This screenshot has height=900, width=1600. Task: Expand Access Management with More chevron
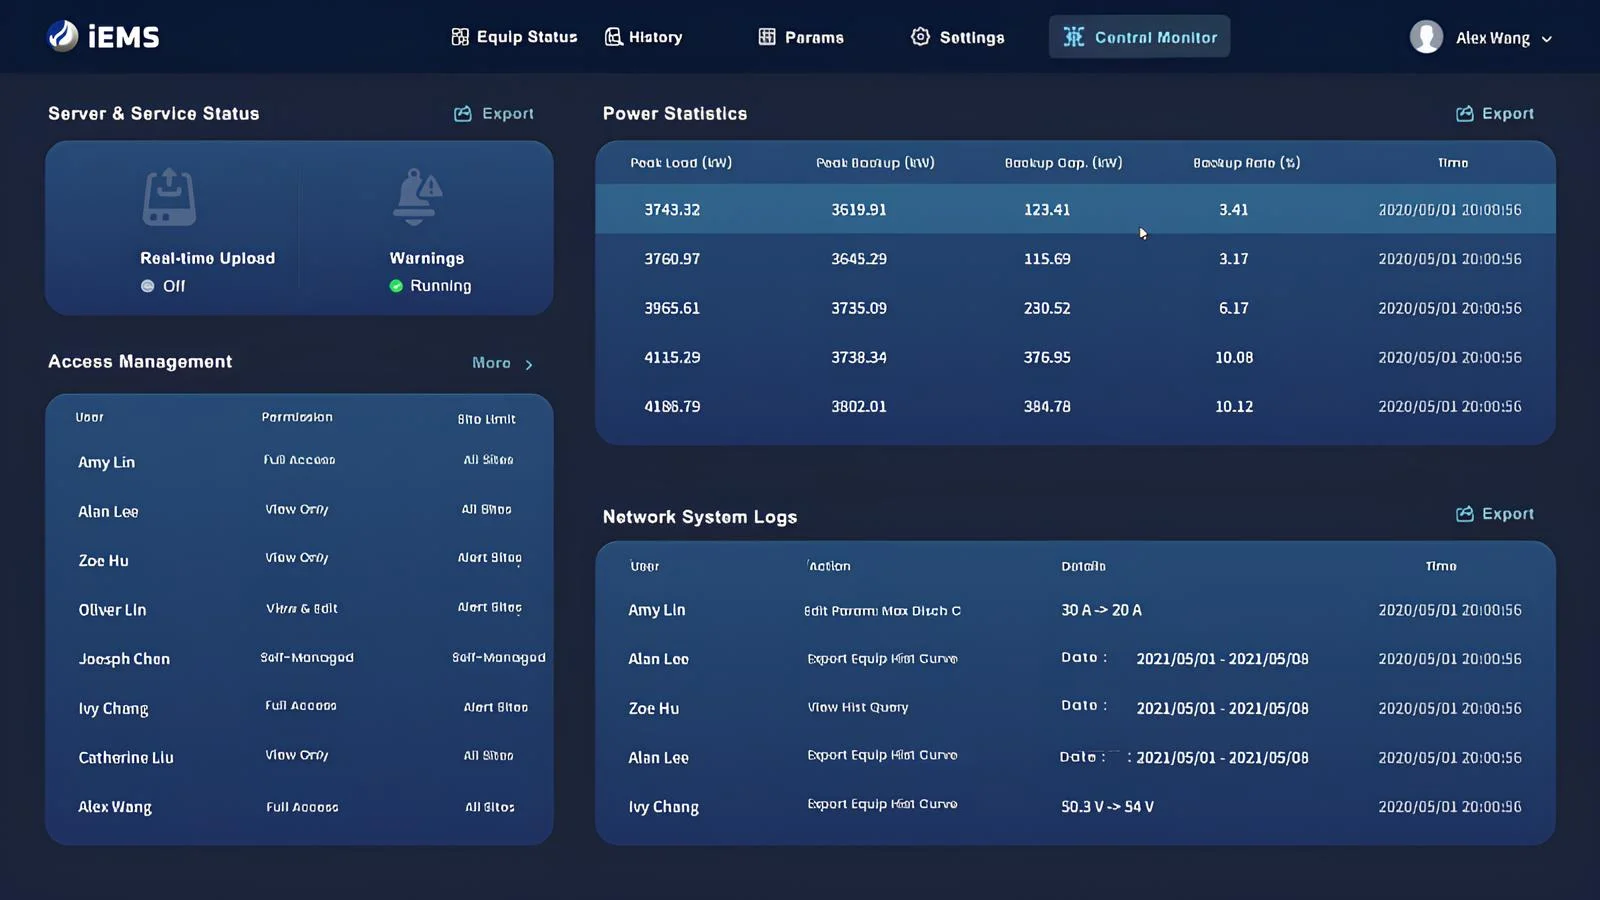[529, 364]
